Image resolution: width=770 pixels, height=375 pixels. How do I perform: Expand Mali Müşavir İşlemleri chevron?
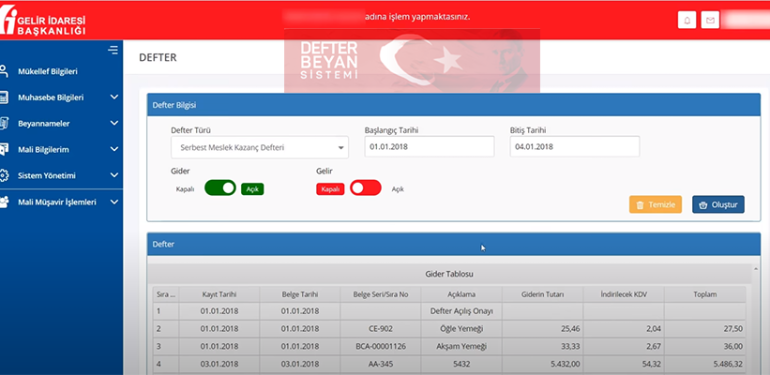(114, 202)
